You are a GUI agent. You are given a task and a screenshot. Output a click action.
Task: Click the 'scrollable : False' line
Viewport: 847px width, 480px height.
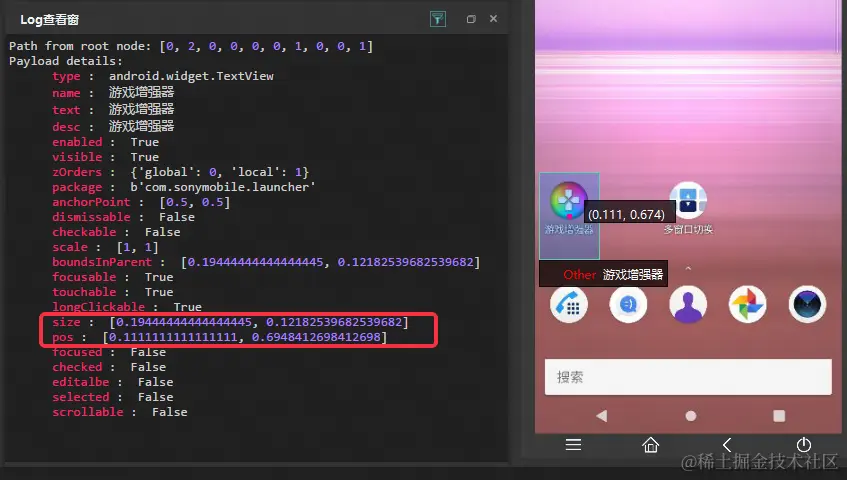coord(120,412)
